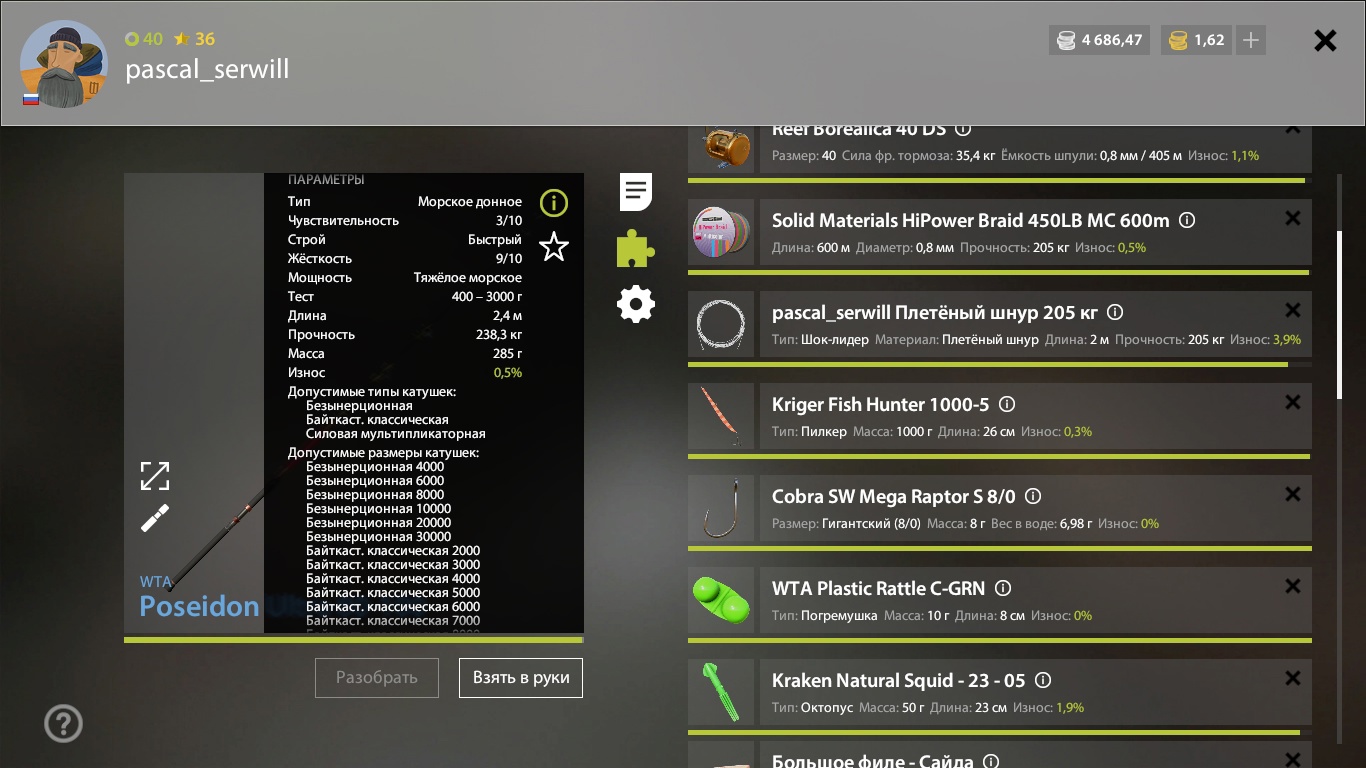Remove Cobra SW Mega Raptor hook
This screenshot has width=1366, height=768.
pyautogui.click(x=1292, y=494)
